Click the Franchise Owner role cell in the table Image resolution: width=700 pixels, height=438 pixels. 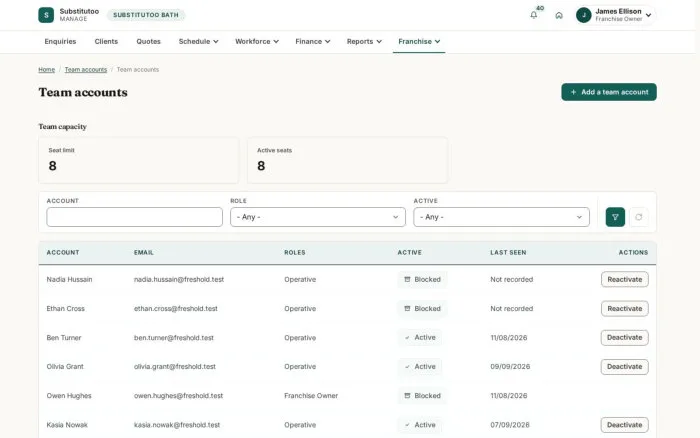tap(311, 396)
